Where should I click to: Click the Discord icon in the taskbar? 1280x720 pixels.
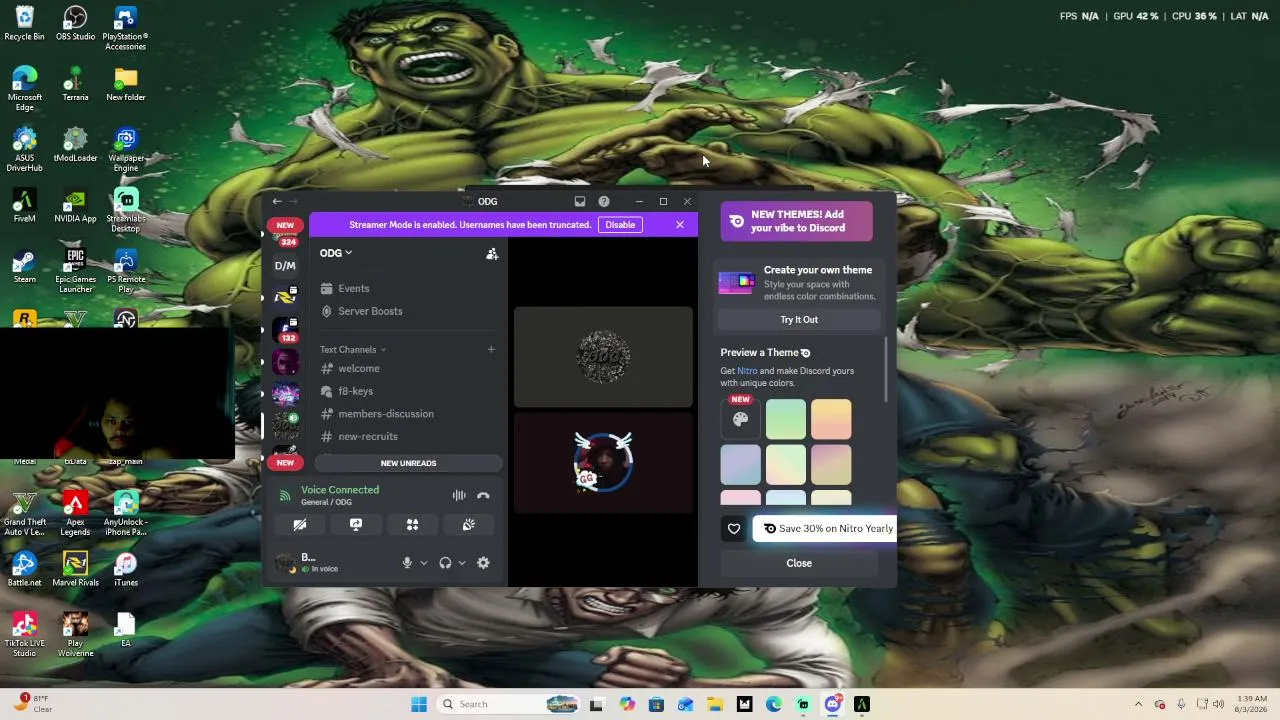(833, 704)
